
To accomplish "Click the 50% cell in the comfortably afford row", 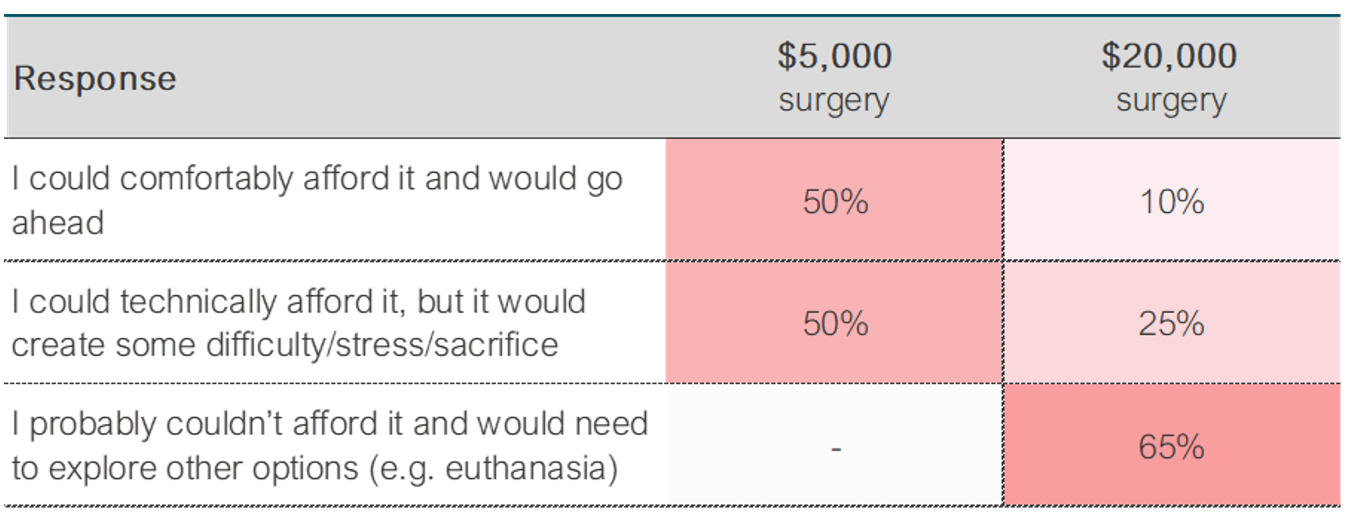I will coord(835,202).
